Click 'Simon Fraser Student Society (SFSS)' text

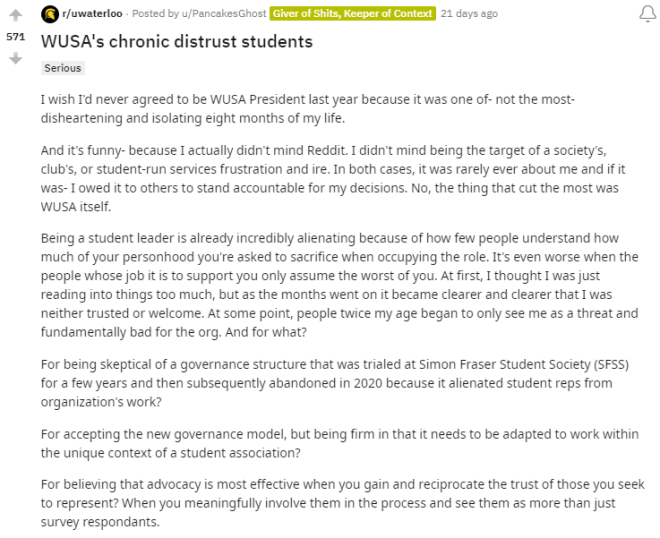[524, 364]
